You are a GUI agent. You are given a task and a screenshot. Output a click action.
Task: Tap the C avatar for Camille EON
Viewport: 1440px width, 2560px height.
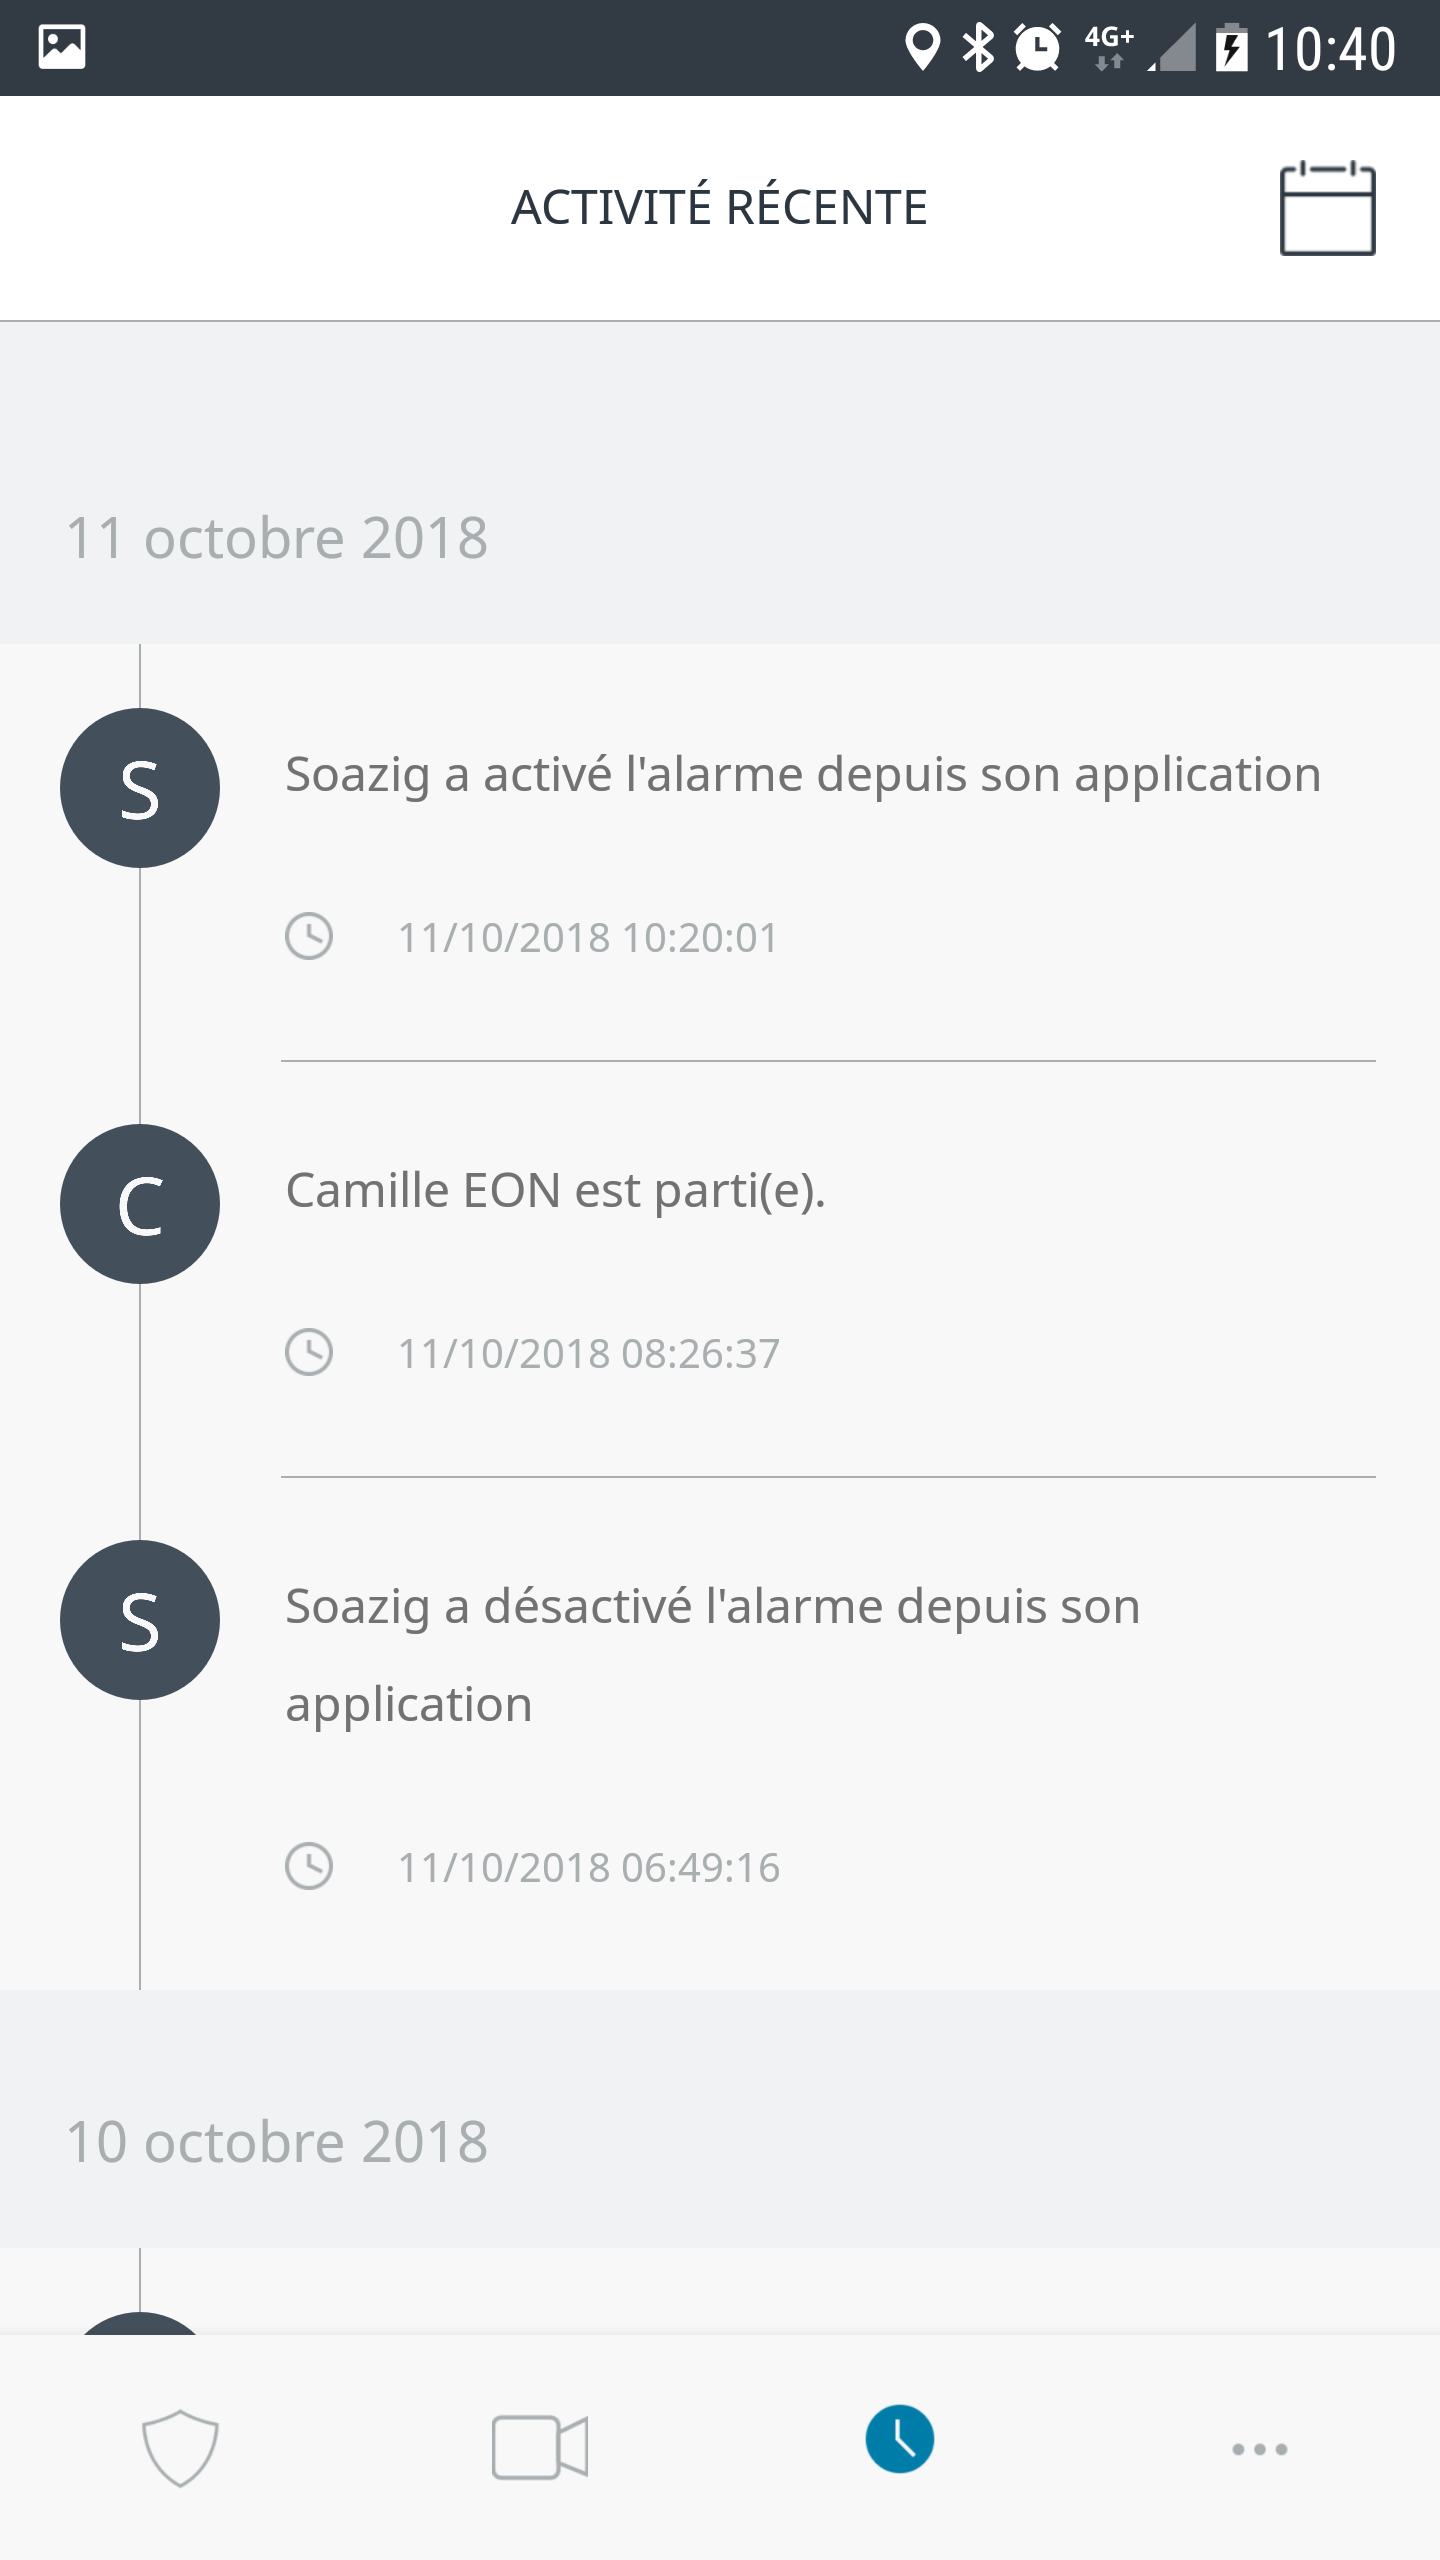140,1204
